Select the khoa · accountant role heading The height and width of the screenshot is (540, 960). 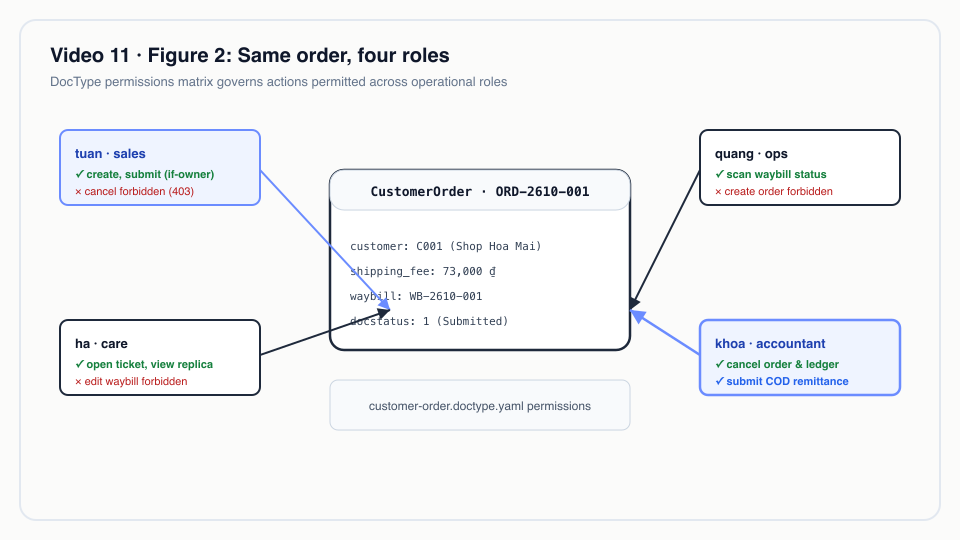(x=770, y=343)
